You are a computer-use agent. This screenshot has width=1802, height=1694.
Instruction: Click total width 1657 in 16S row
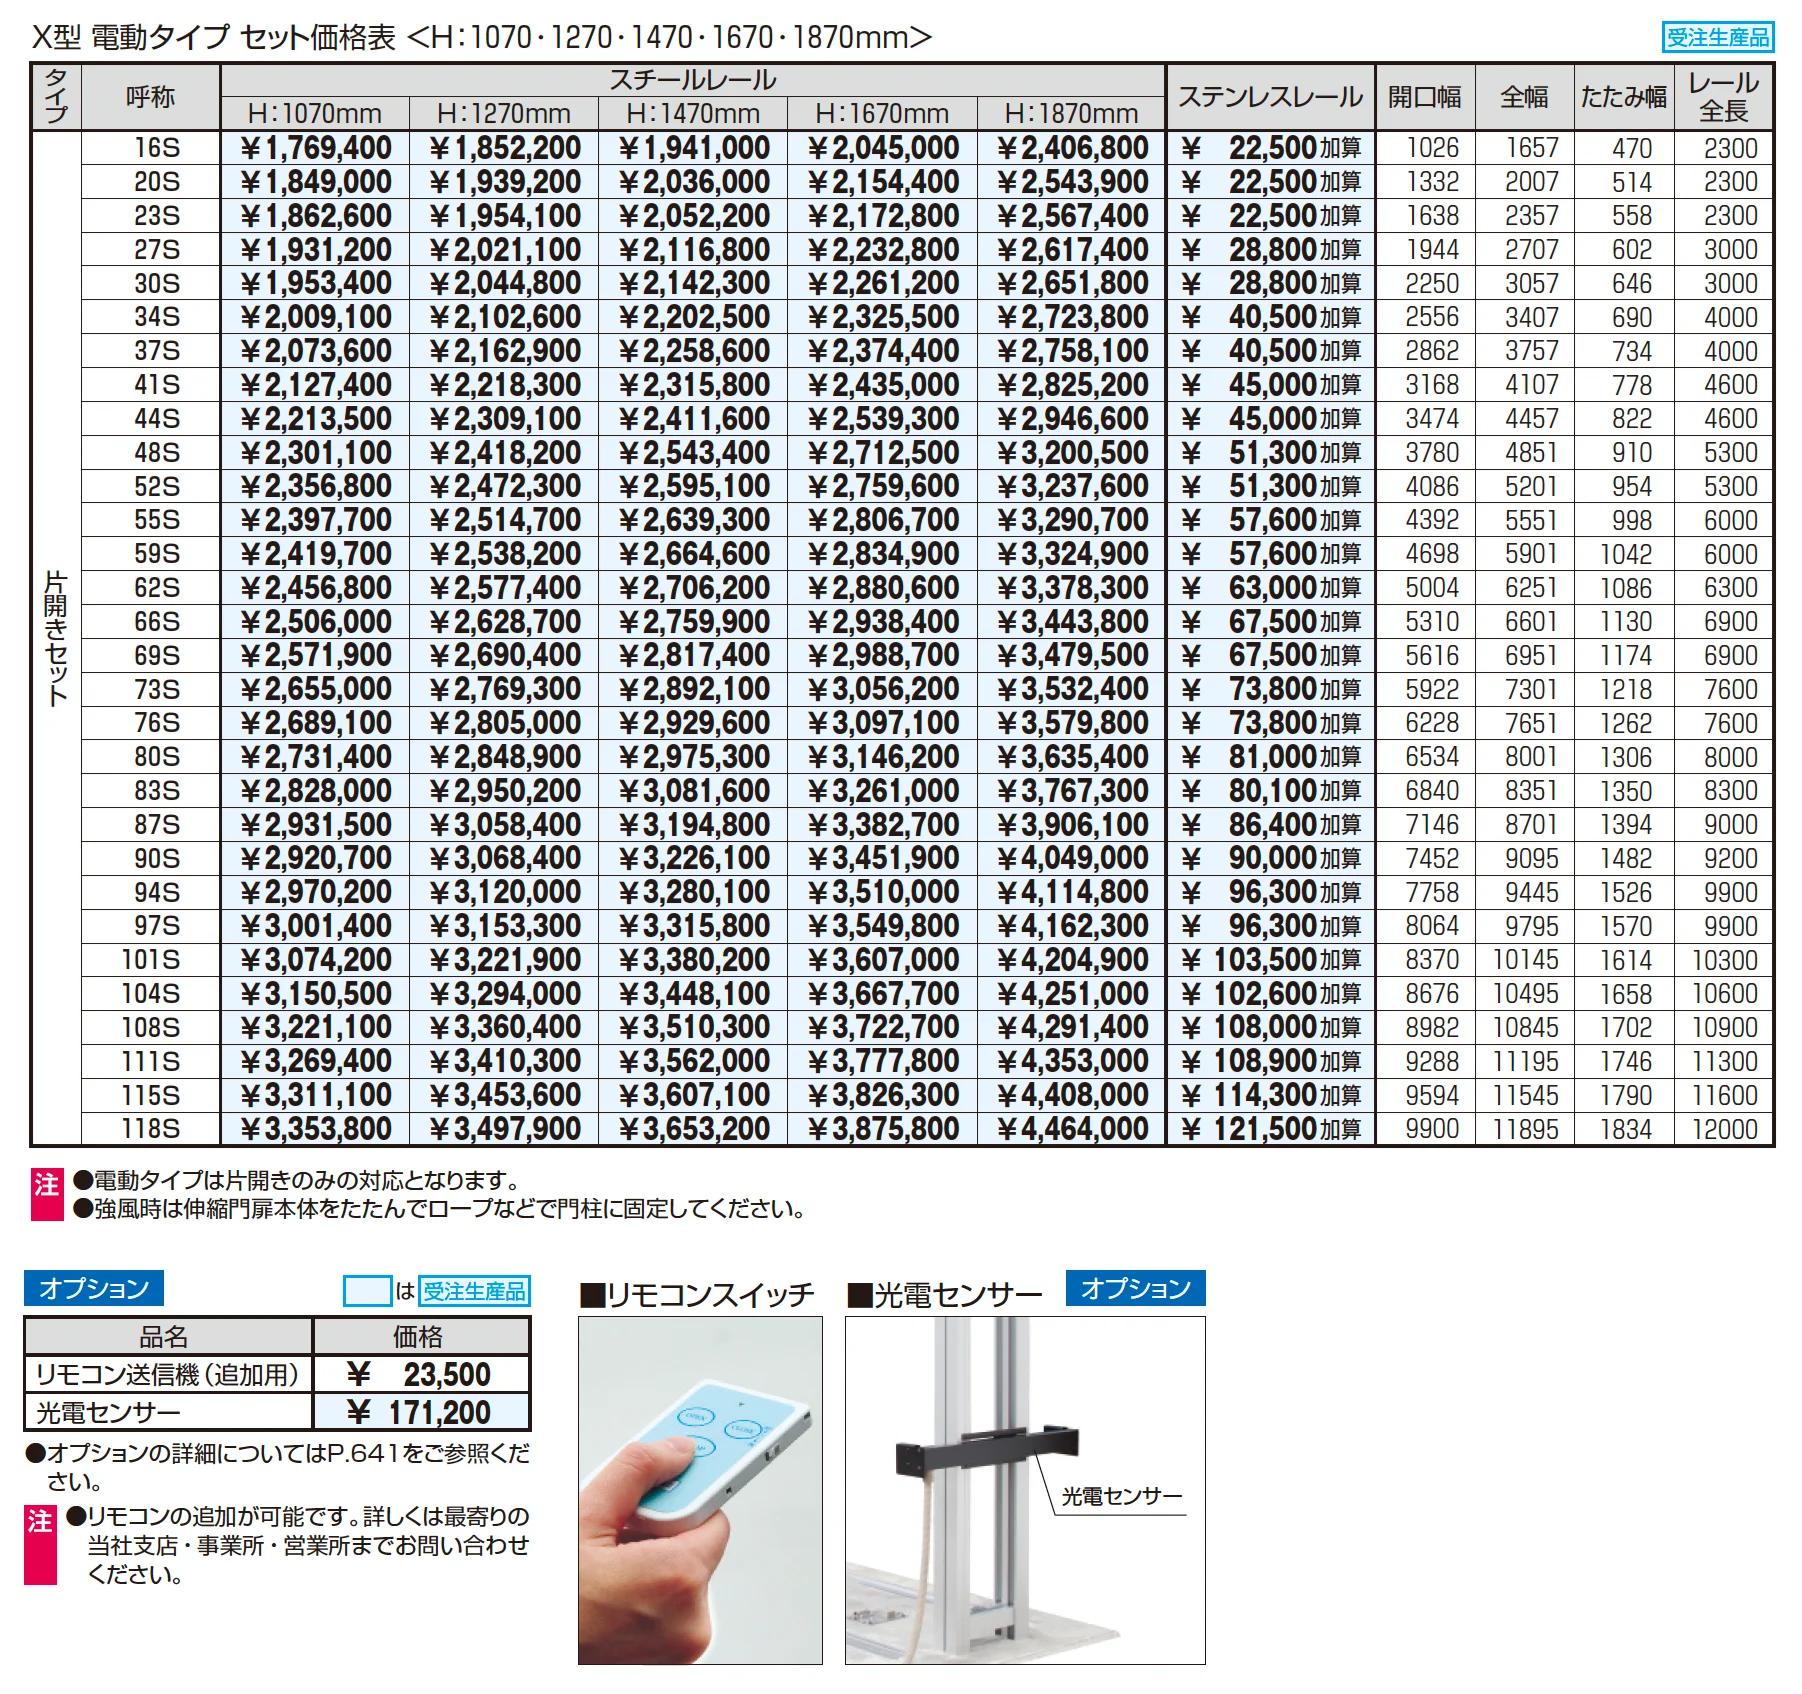(x=1531, y=148)
